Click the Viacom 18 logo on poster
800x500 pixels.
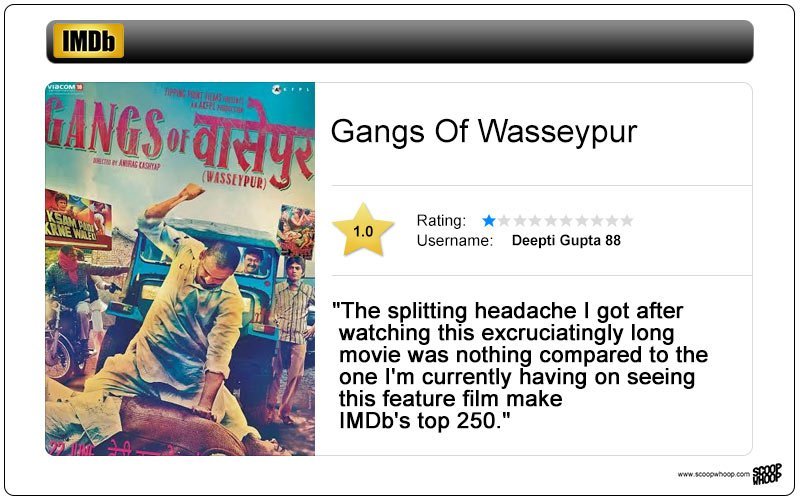click(x=65, y=87)
